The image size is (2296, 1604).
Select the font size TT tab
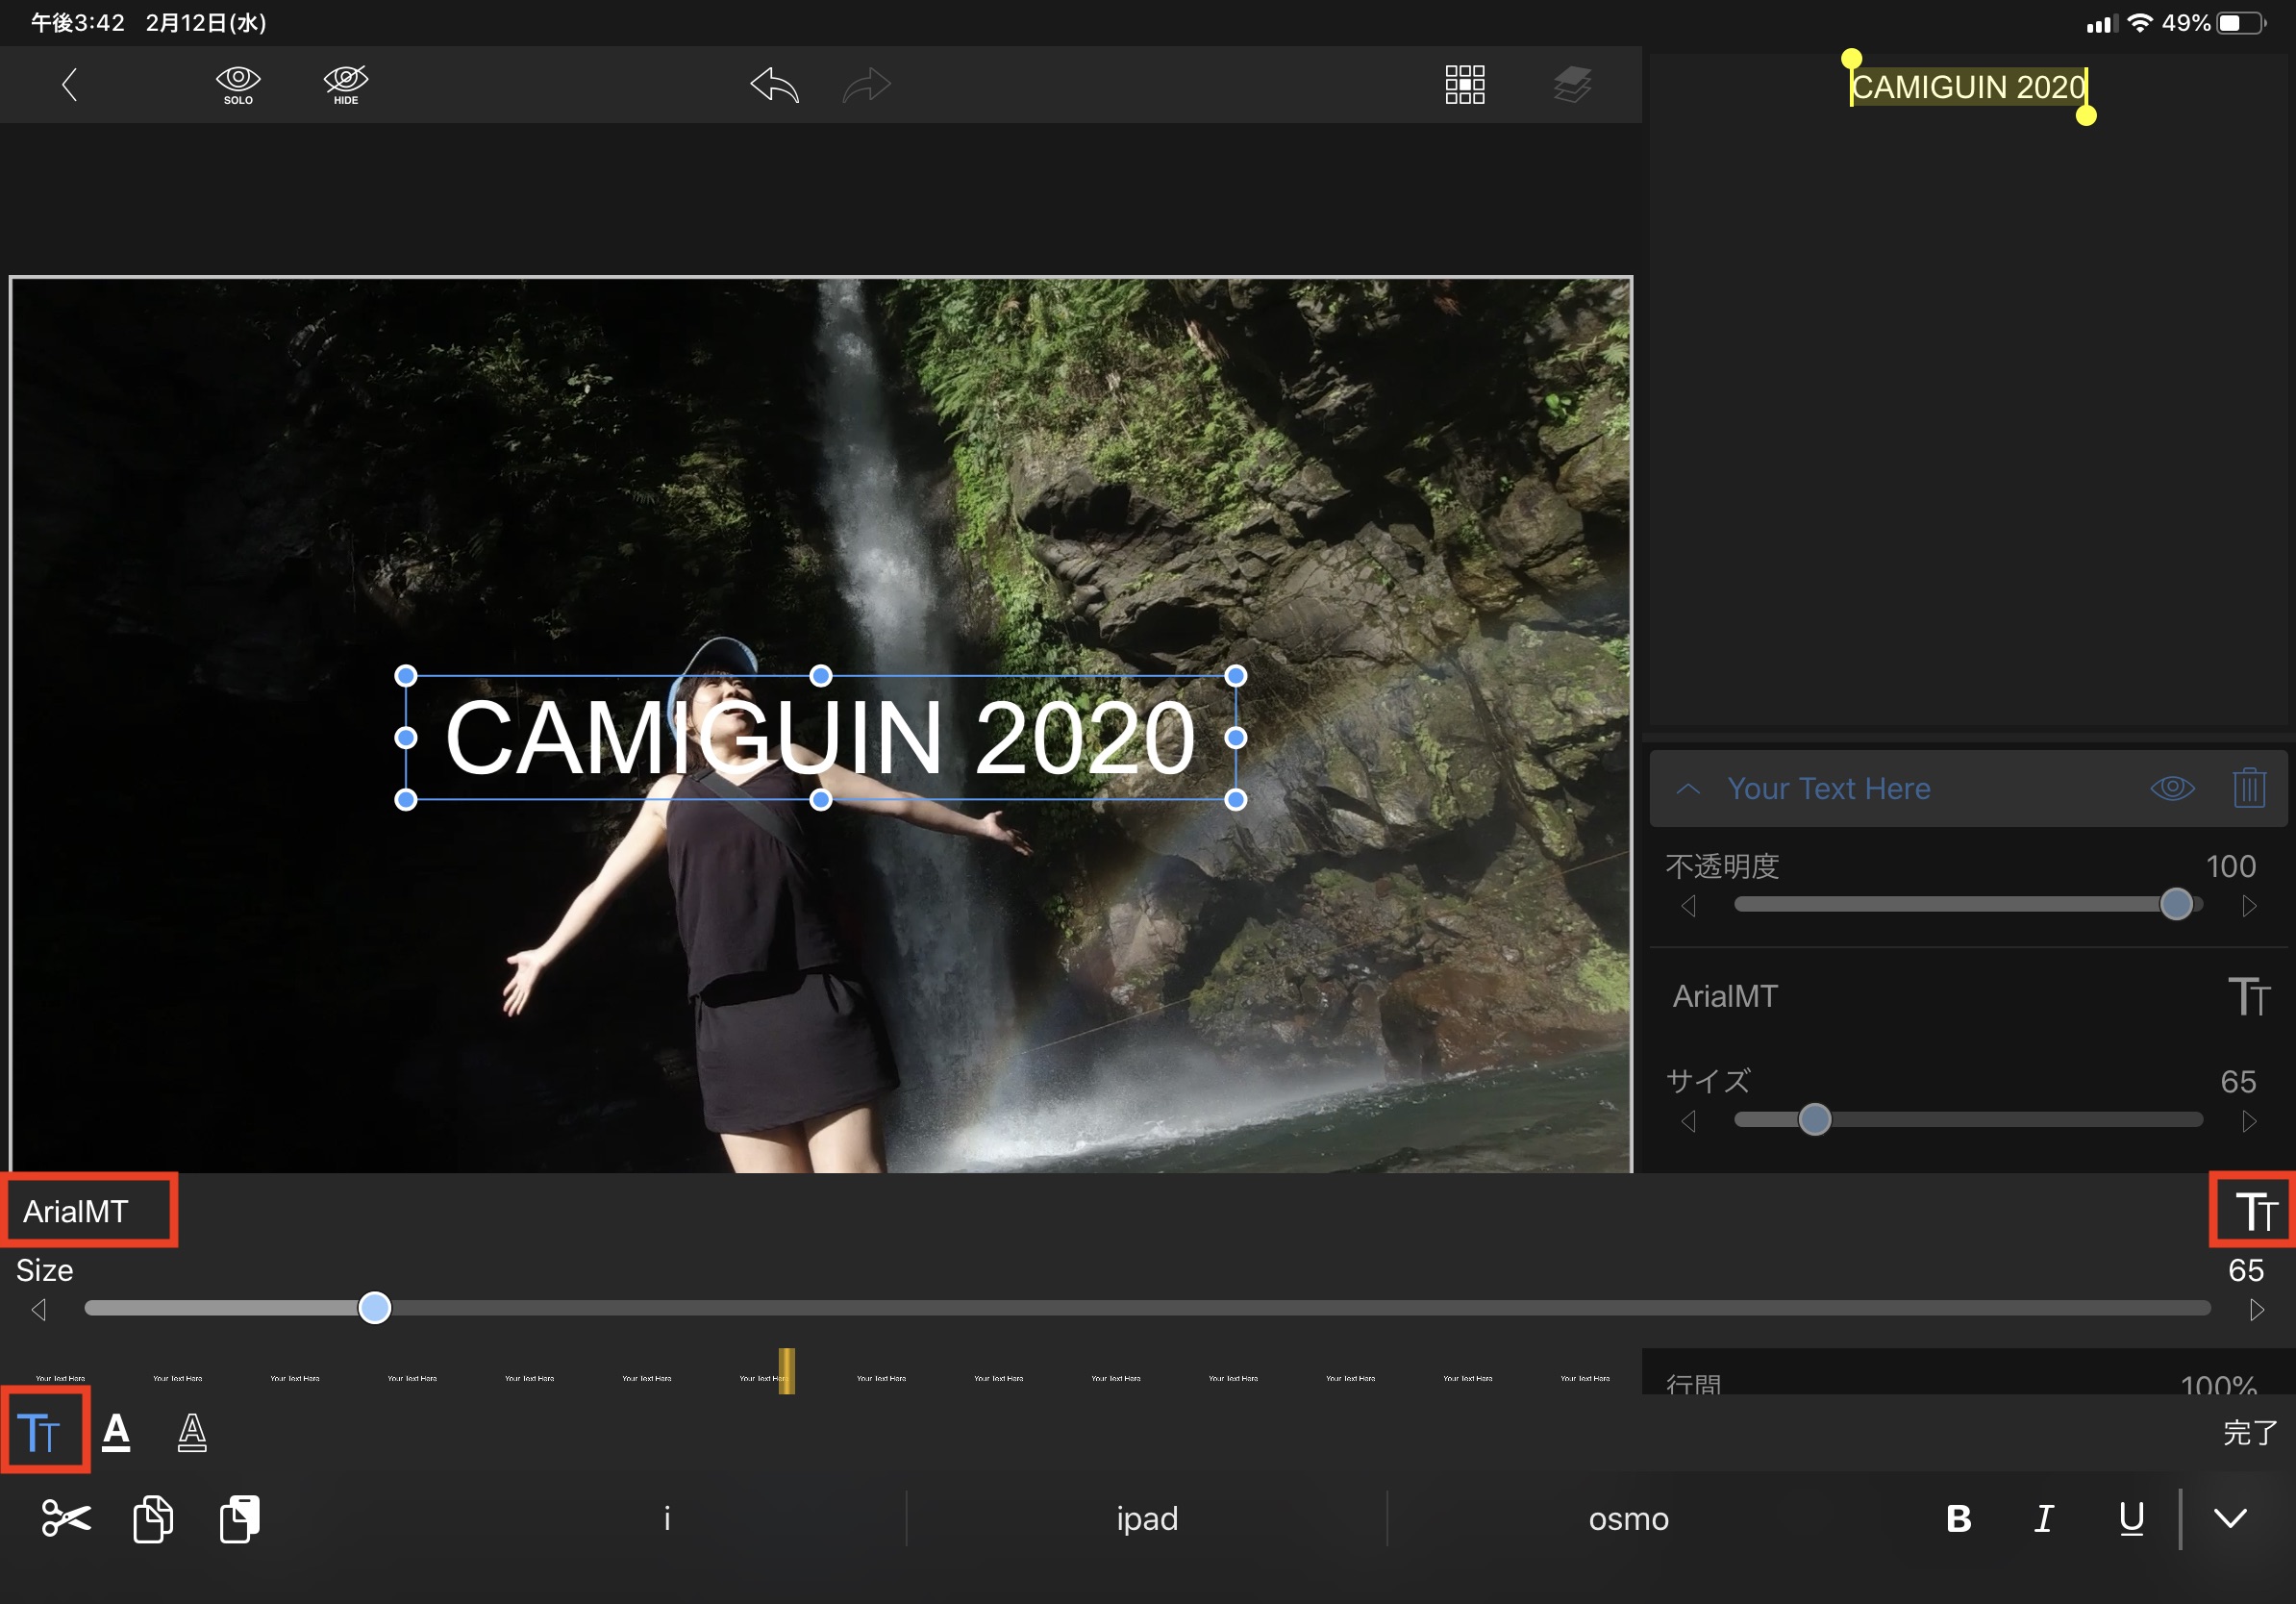tap(40, 1433)
